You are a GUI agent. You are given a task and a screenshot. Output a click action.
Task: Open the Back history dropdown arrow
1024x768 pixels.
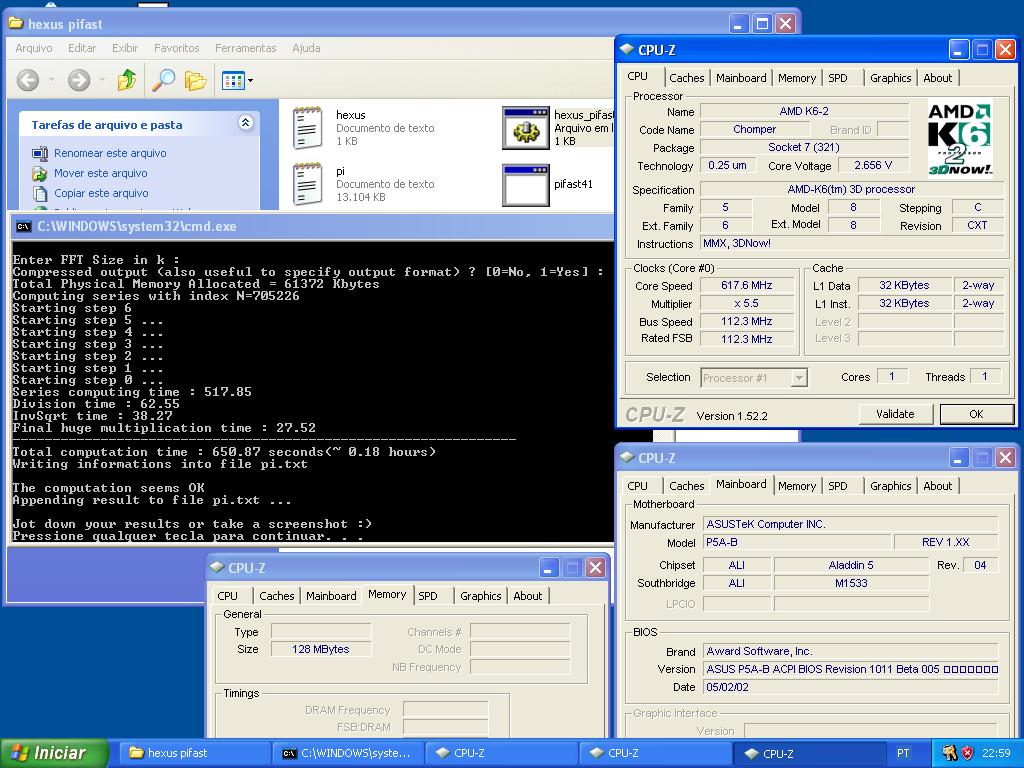[52, 80]
